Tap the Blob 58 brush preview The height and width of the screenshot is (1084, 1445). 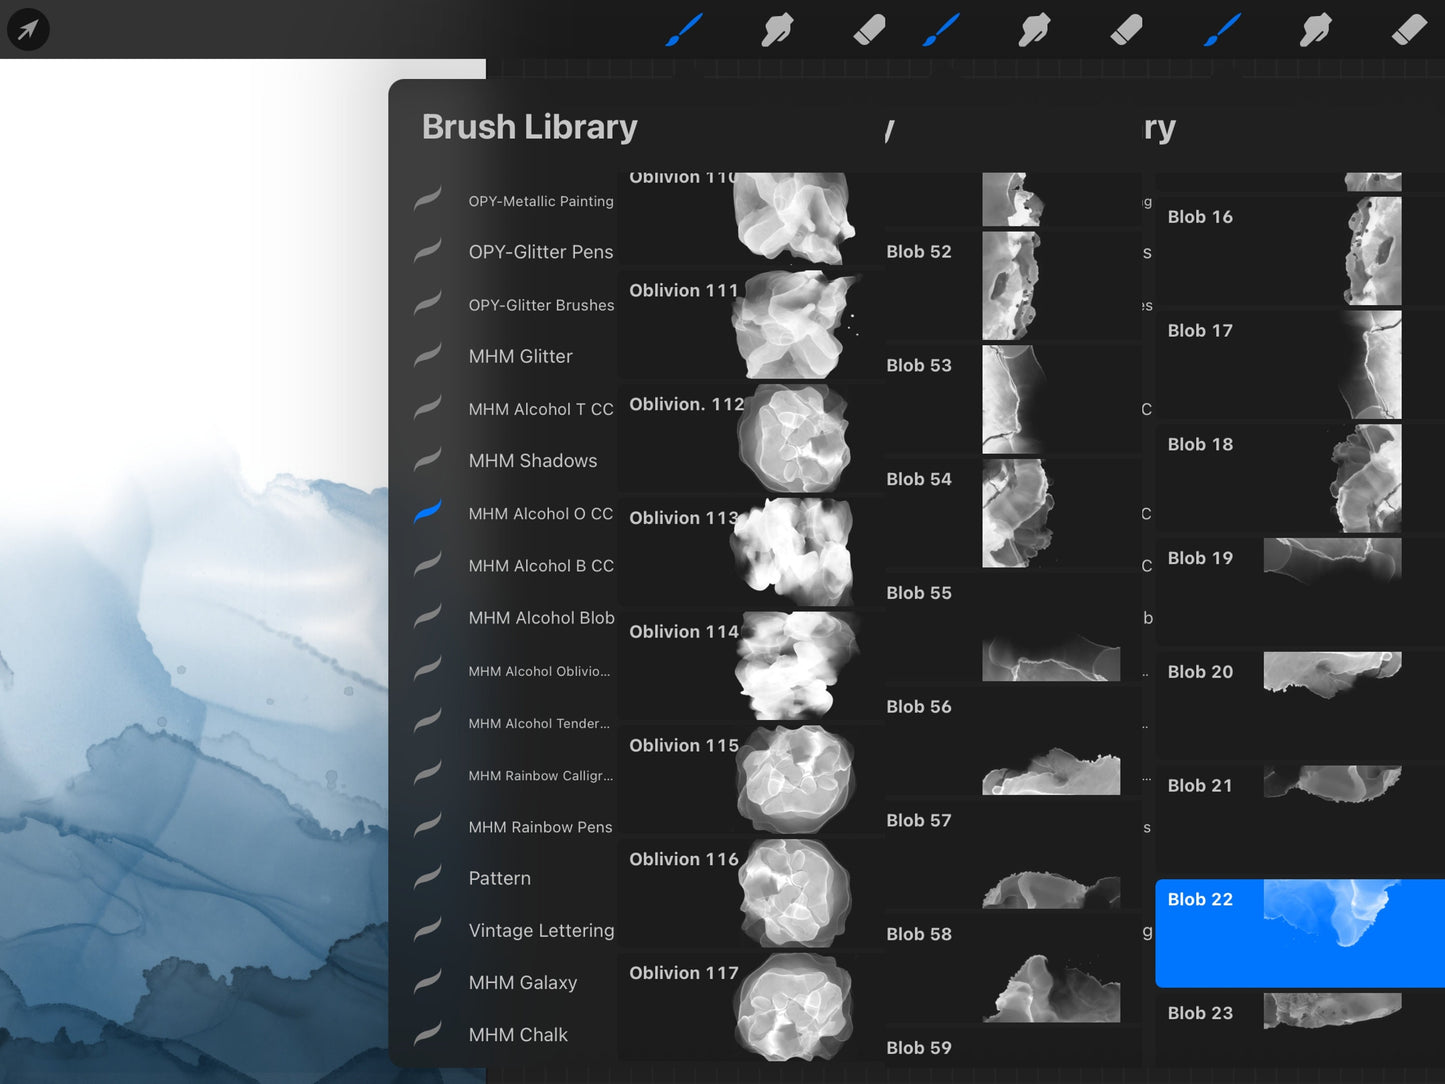(1050, 986)
